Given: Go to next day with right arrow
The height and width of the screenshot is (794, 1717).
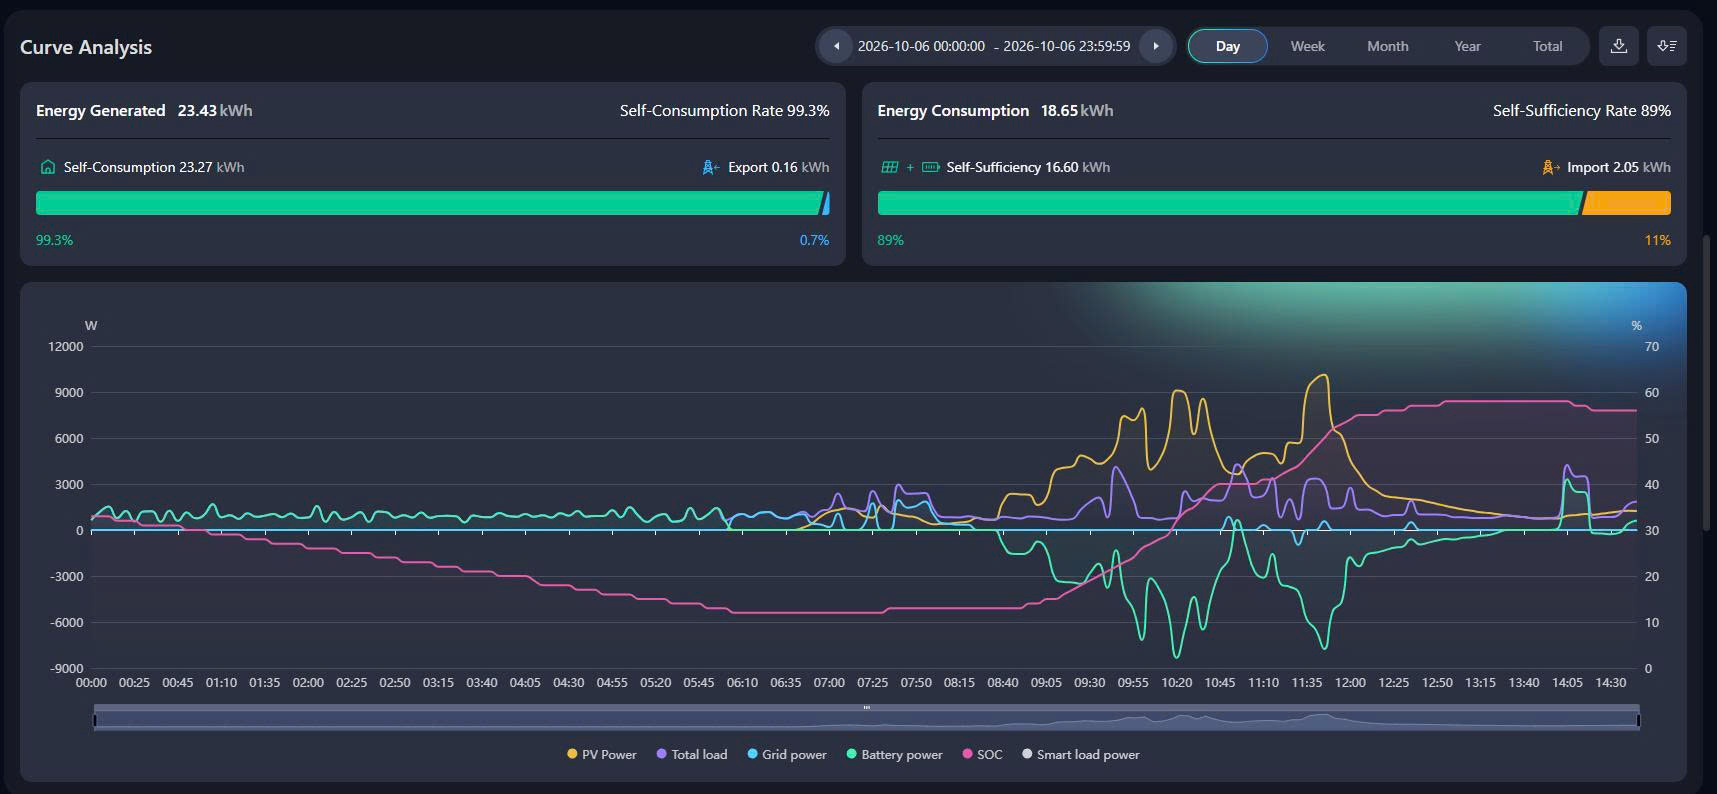Looking at the screenshot, I should pyautogui.click(x=1156, y=46).
